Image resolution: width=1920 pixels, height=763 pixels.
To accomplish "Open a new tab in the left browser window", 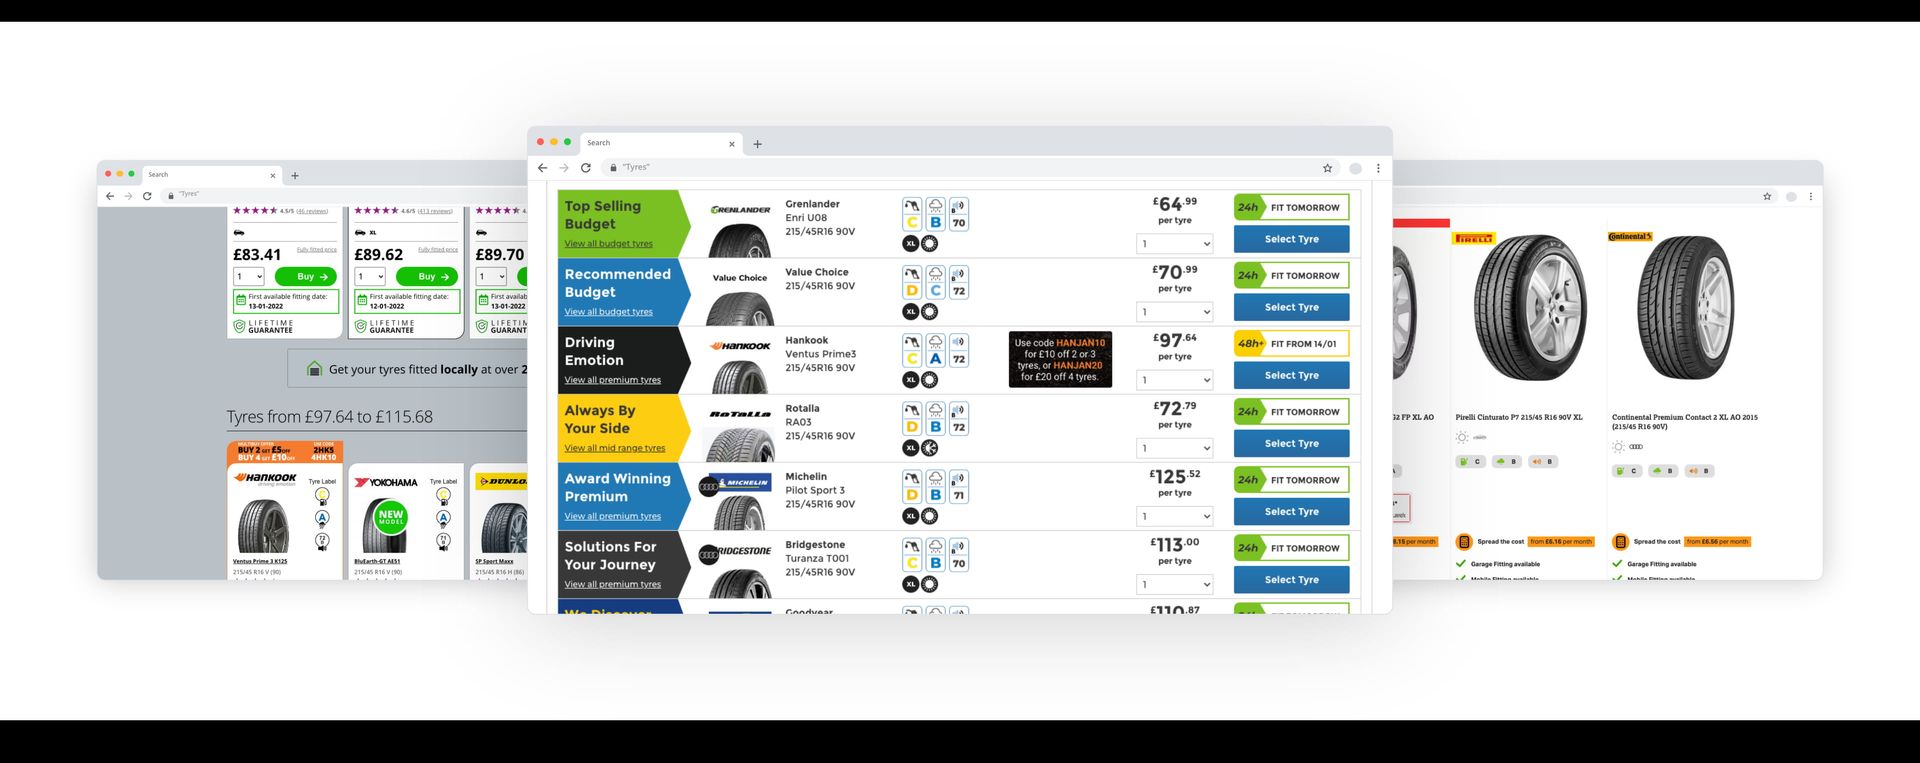I will click(x=295, y=176).
